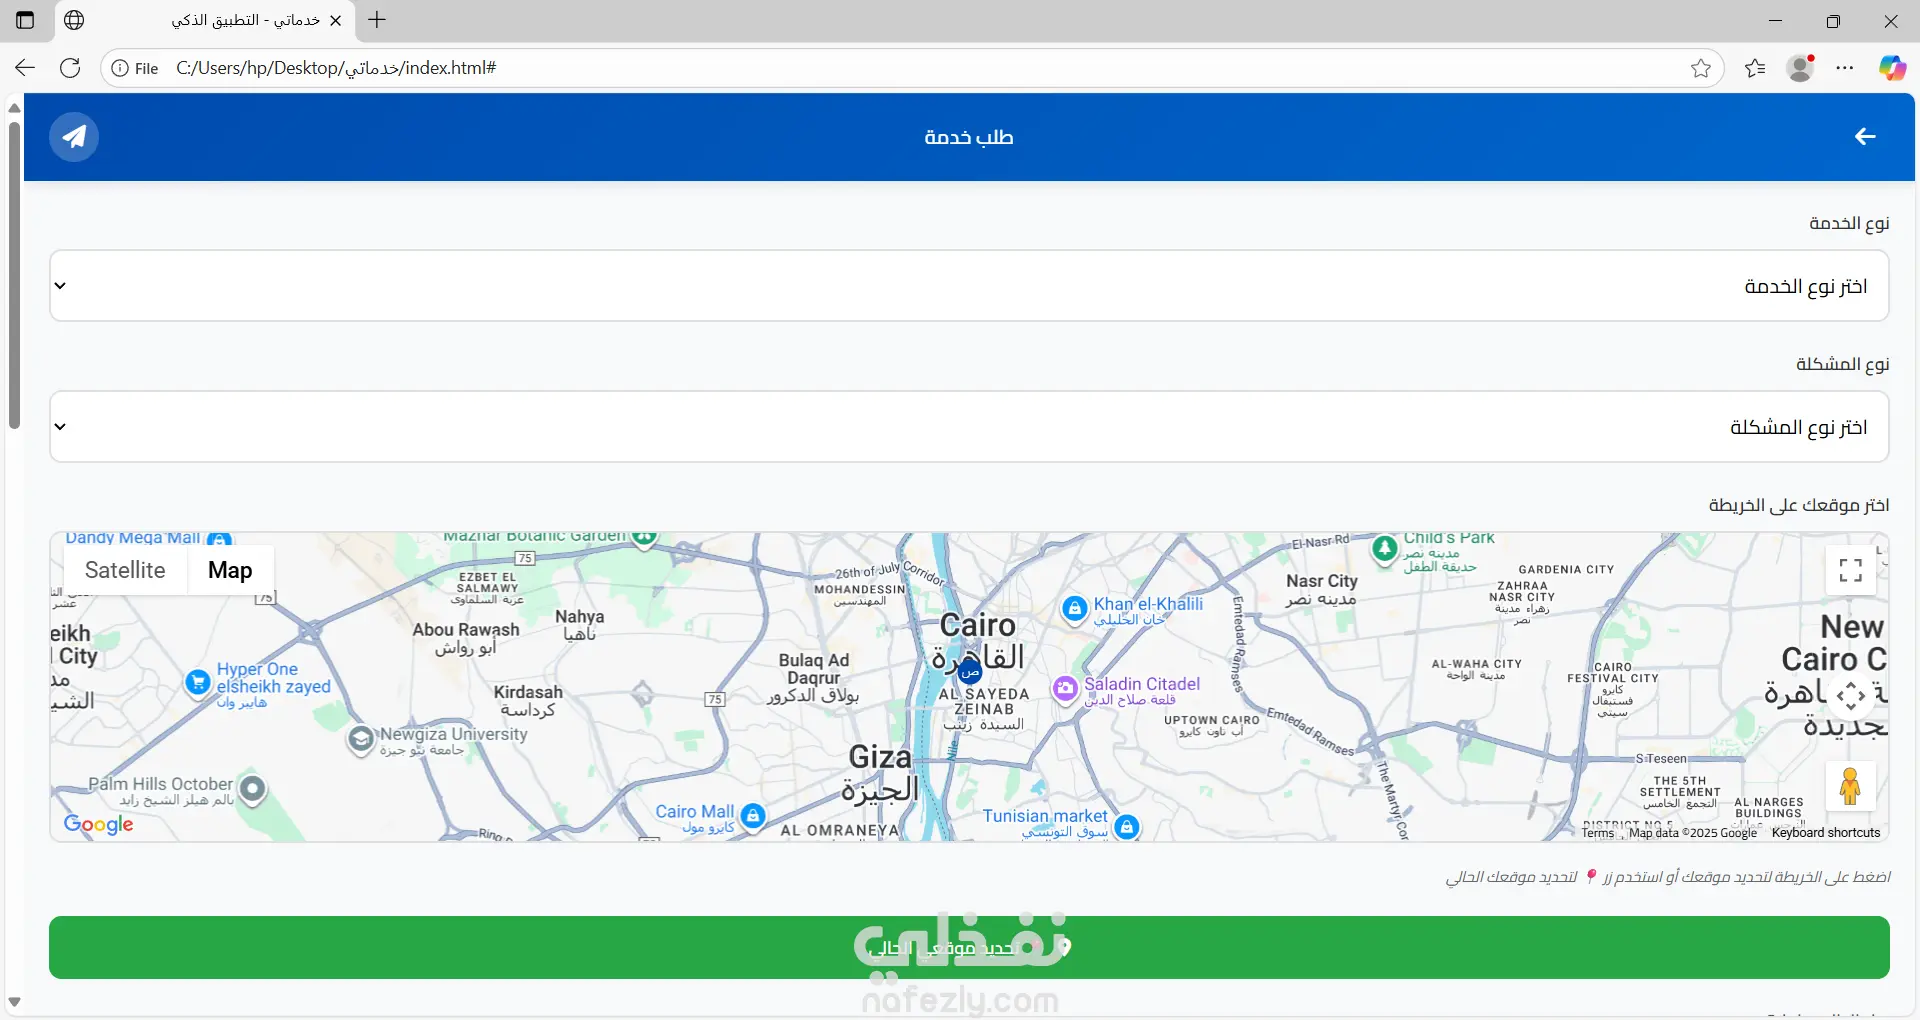Open the service type dropdown اختر نوع الخدمة

point(969,286)
